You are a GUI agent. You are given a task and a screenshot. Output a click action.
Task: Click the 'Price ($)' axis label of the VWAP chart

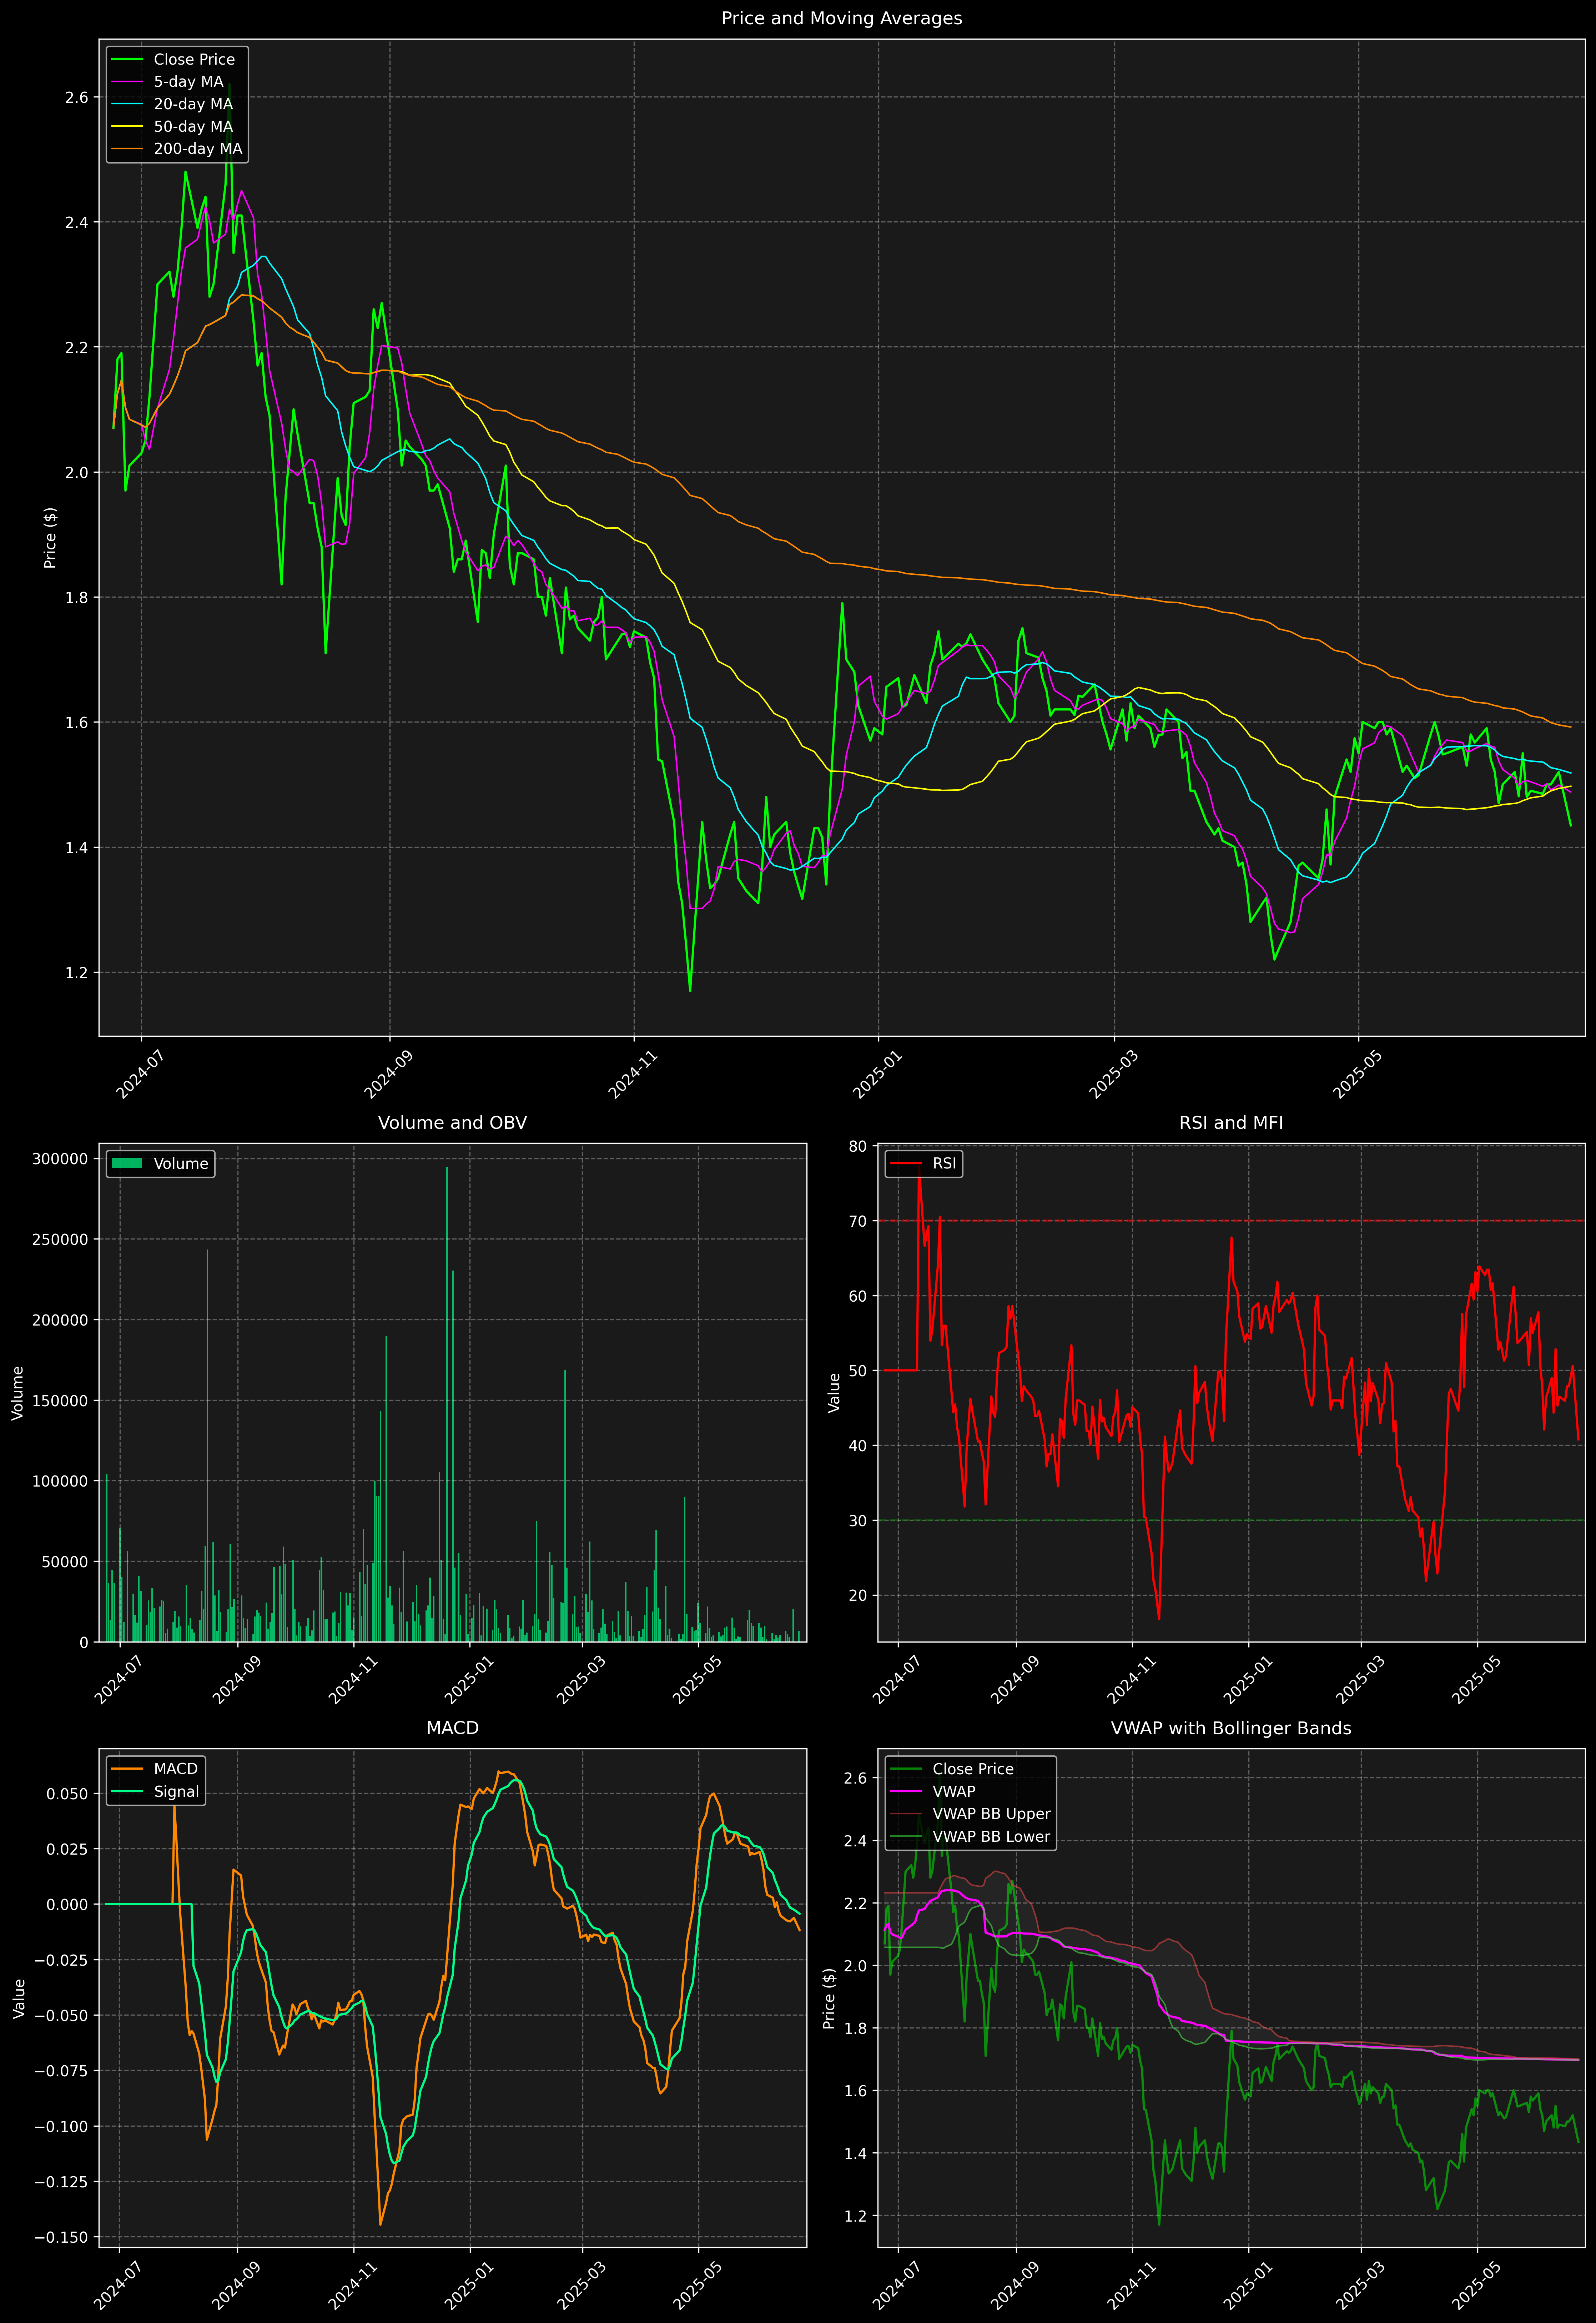(829, 1998)
